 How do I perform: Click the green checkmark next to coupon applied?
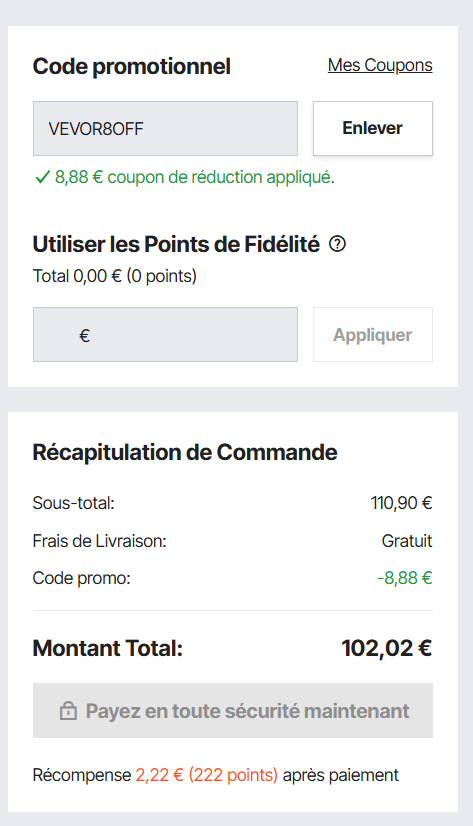tap(42, 178)
